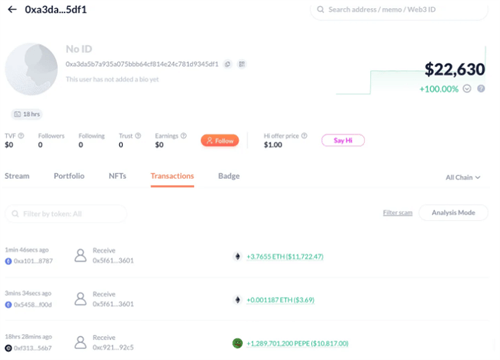Focus the Search address / memo / Web3 ID field
500x360 pixels.
(x=399, y=10)
